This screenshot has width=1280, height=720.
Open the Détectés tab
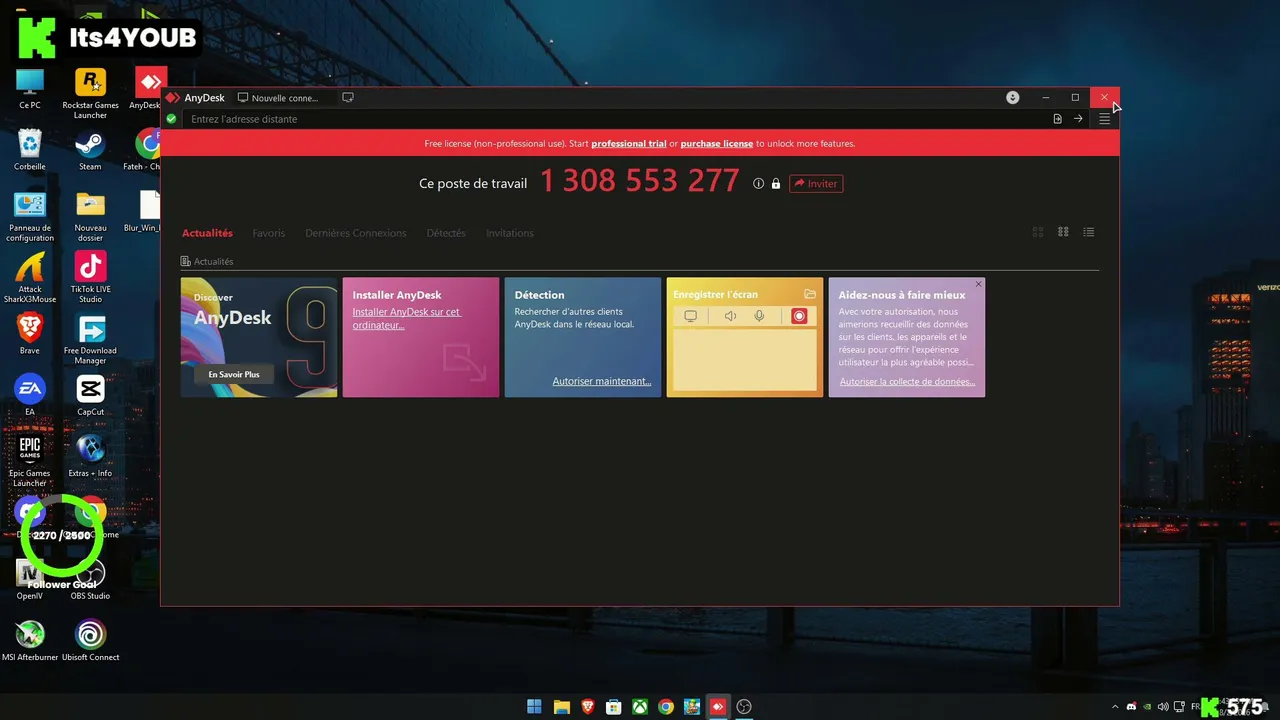click(446, 233)
